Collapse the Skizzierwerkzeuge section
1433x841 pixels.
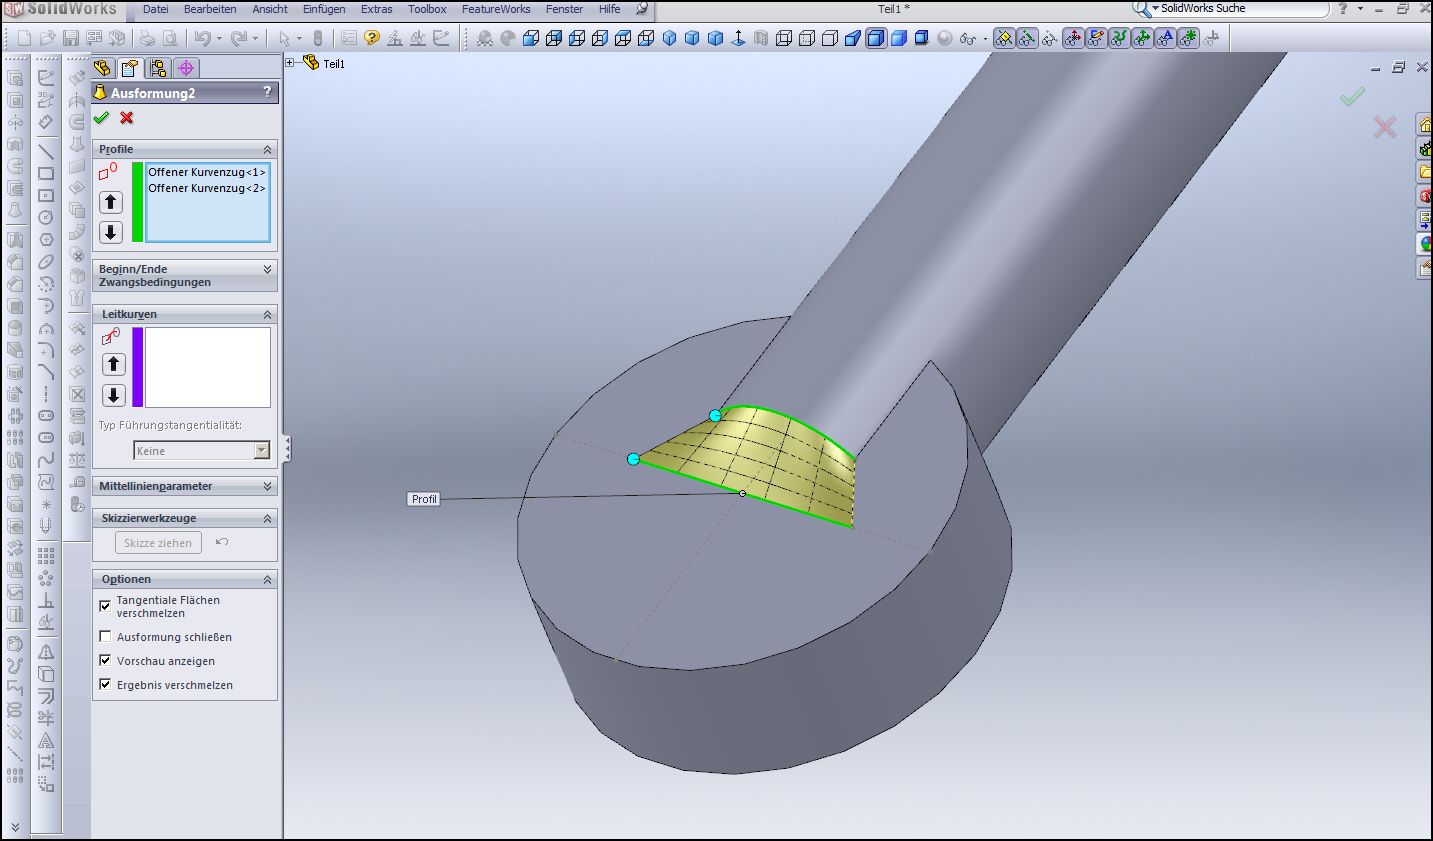click(x=267, y=518)
